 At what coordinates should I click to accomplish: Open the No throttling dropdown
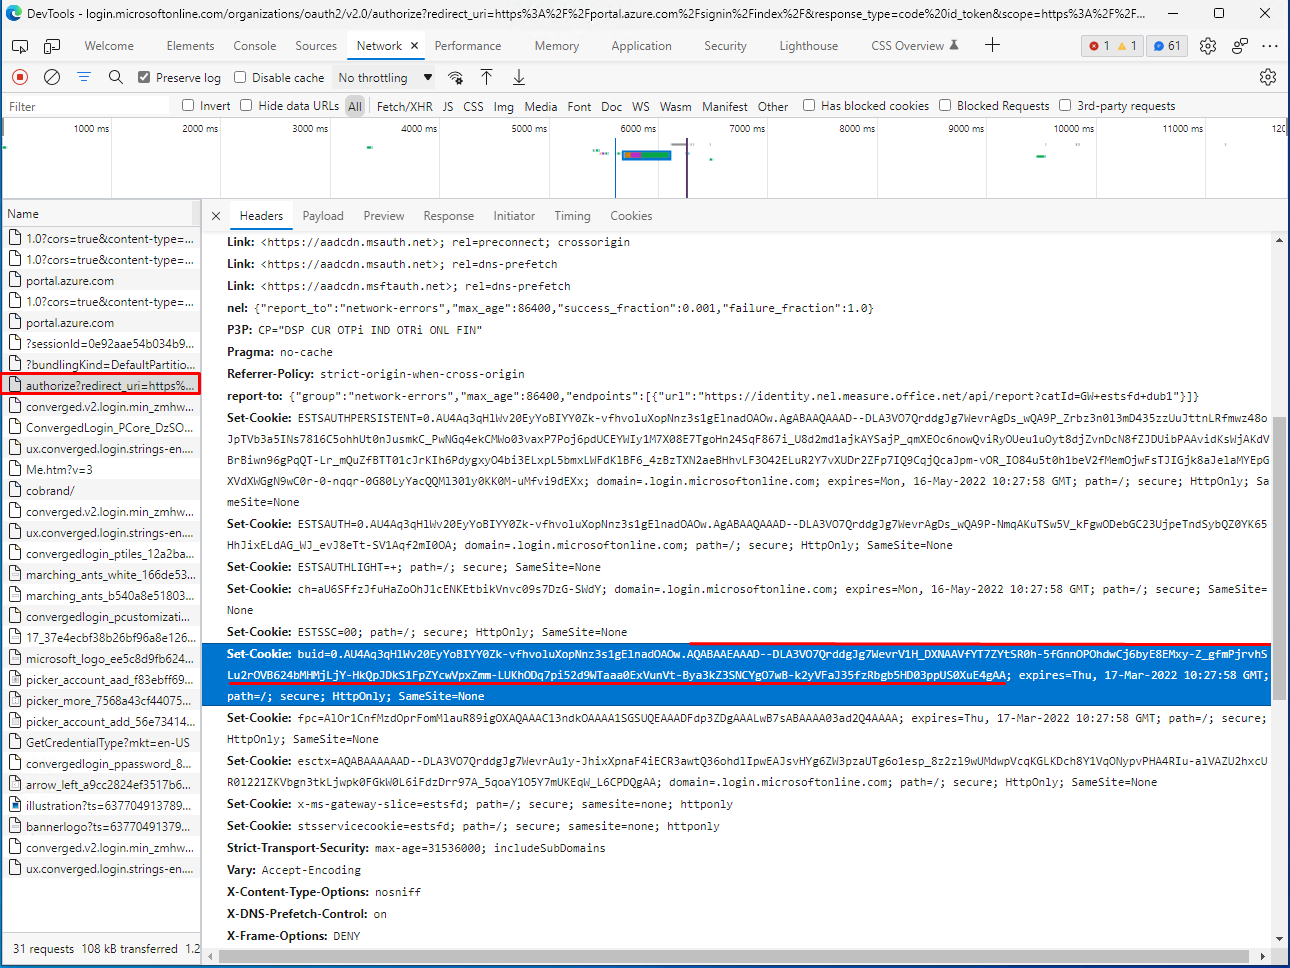tap(385, 78)
